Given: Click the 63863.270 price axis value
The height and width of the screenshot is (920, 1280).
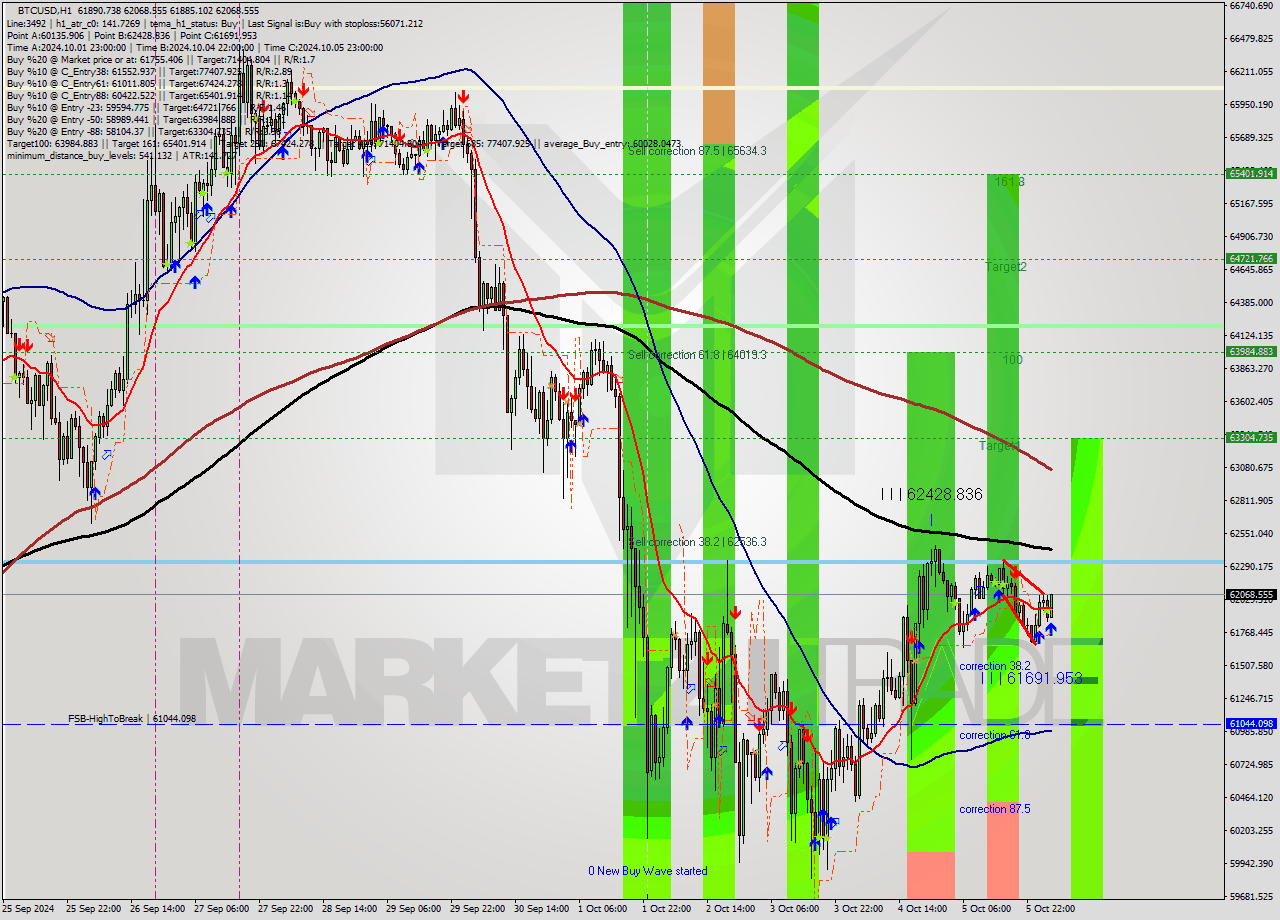Looking at the screenshot, I should [x=1251, y=368].
